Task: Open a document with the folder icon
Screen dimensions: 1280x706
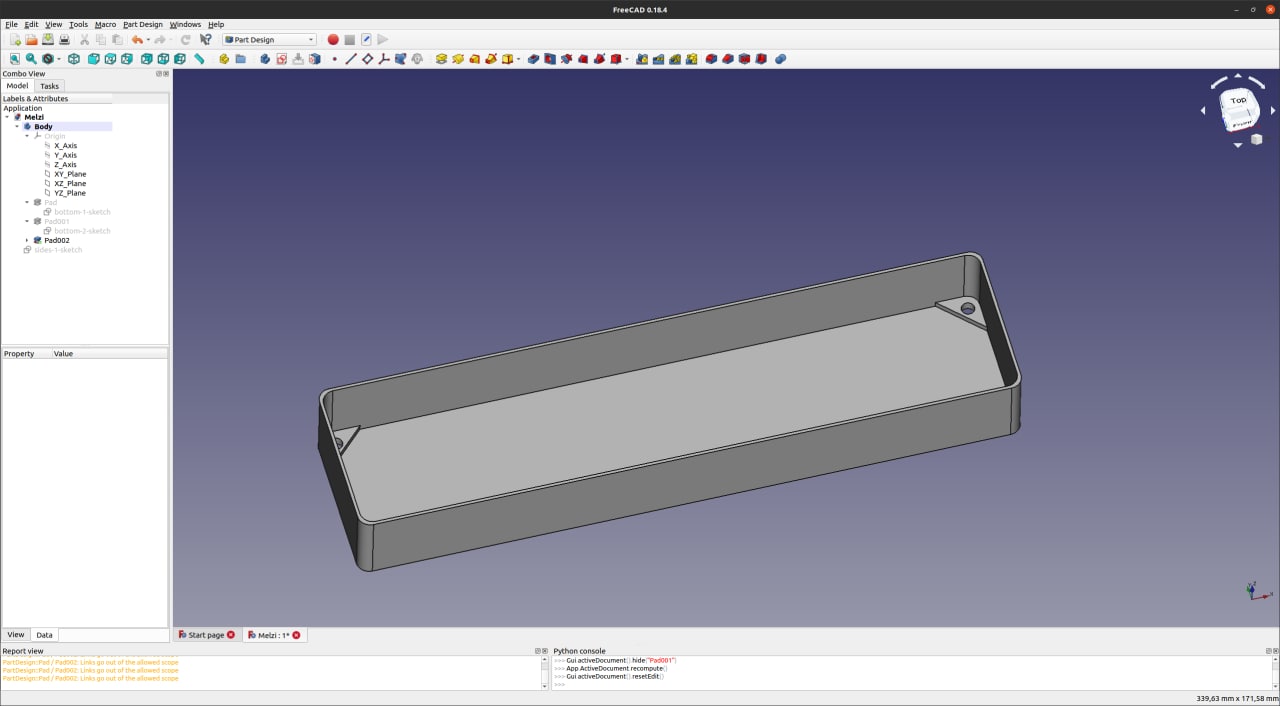Action: coord(31,40)
